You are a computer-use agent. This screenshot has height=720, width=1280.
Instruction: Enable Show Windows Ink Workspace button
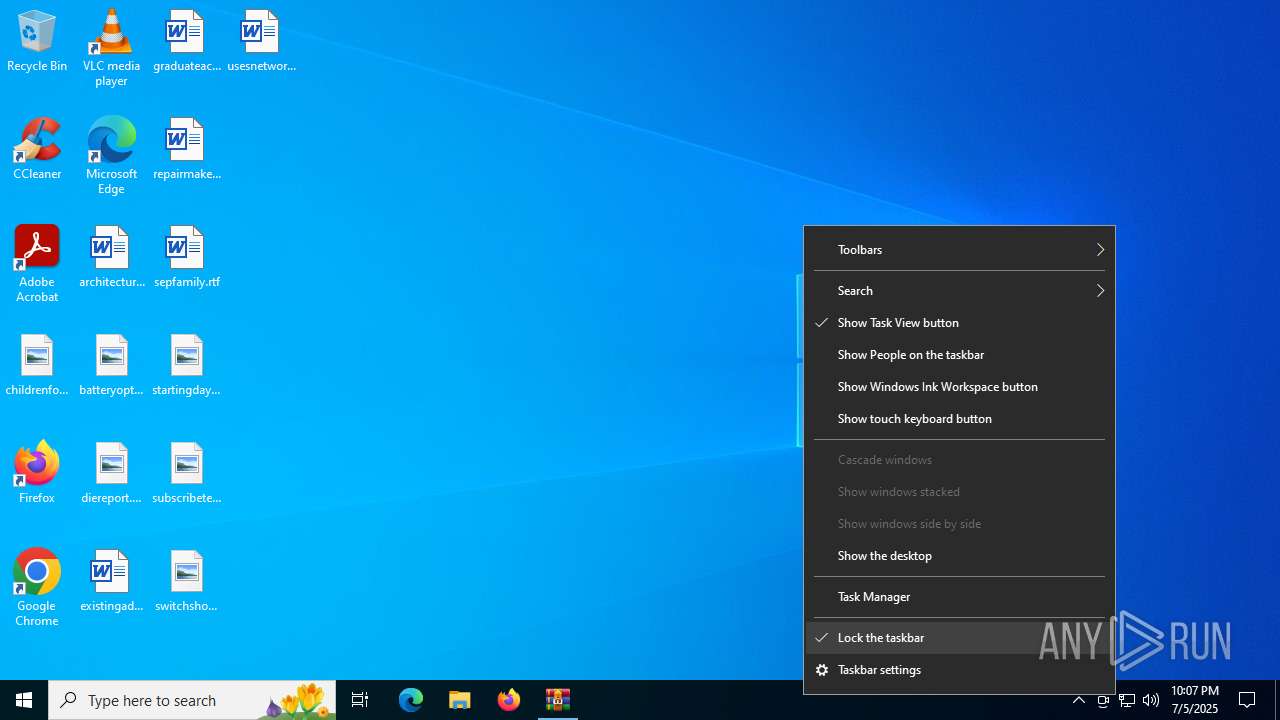click(960, 387)
